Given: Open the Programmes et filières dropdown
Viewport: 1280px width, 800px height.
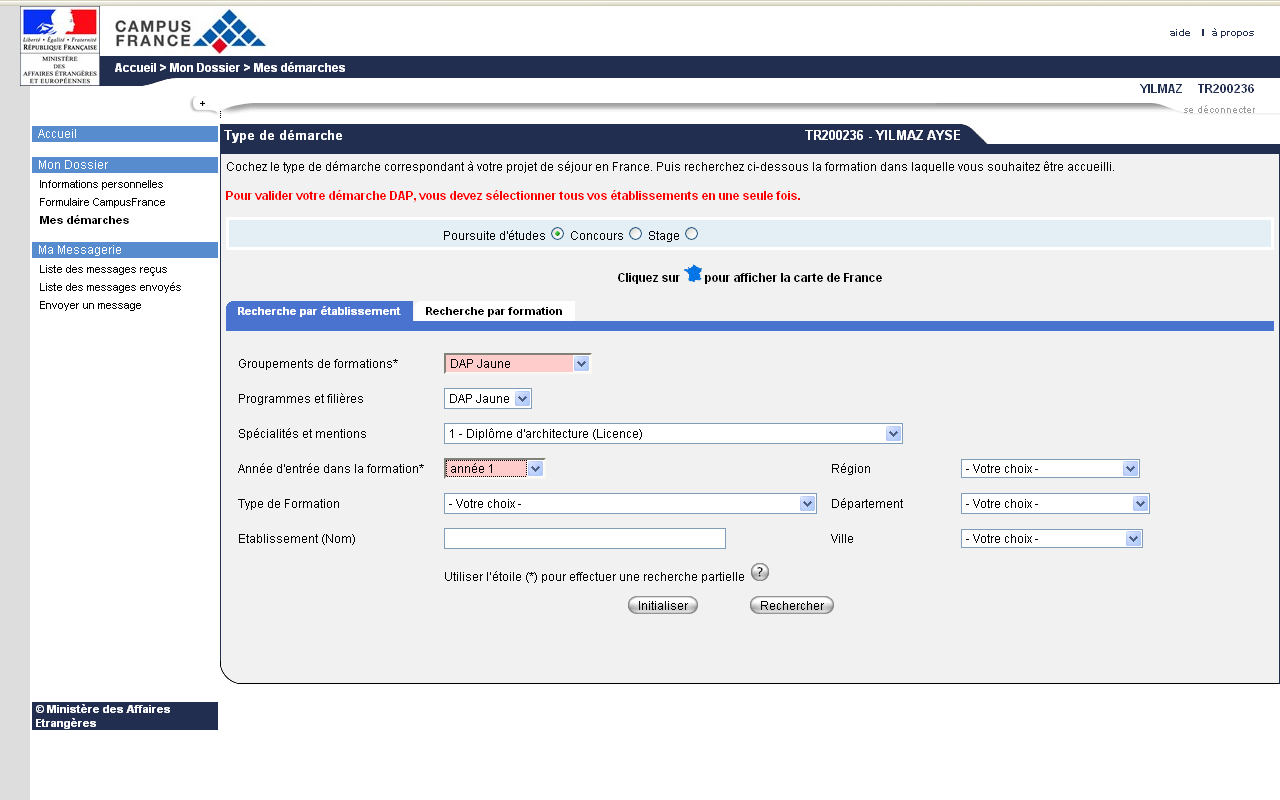Looking at the screenshot, I should (488, 399).
